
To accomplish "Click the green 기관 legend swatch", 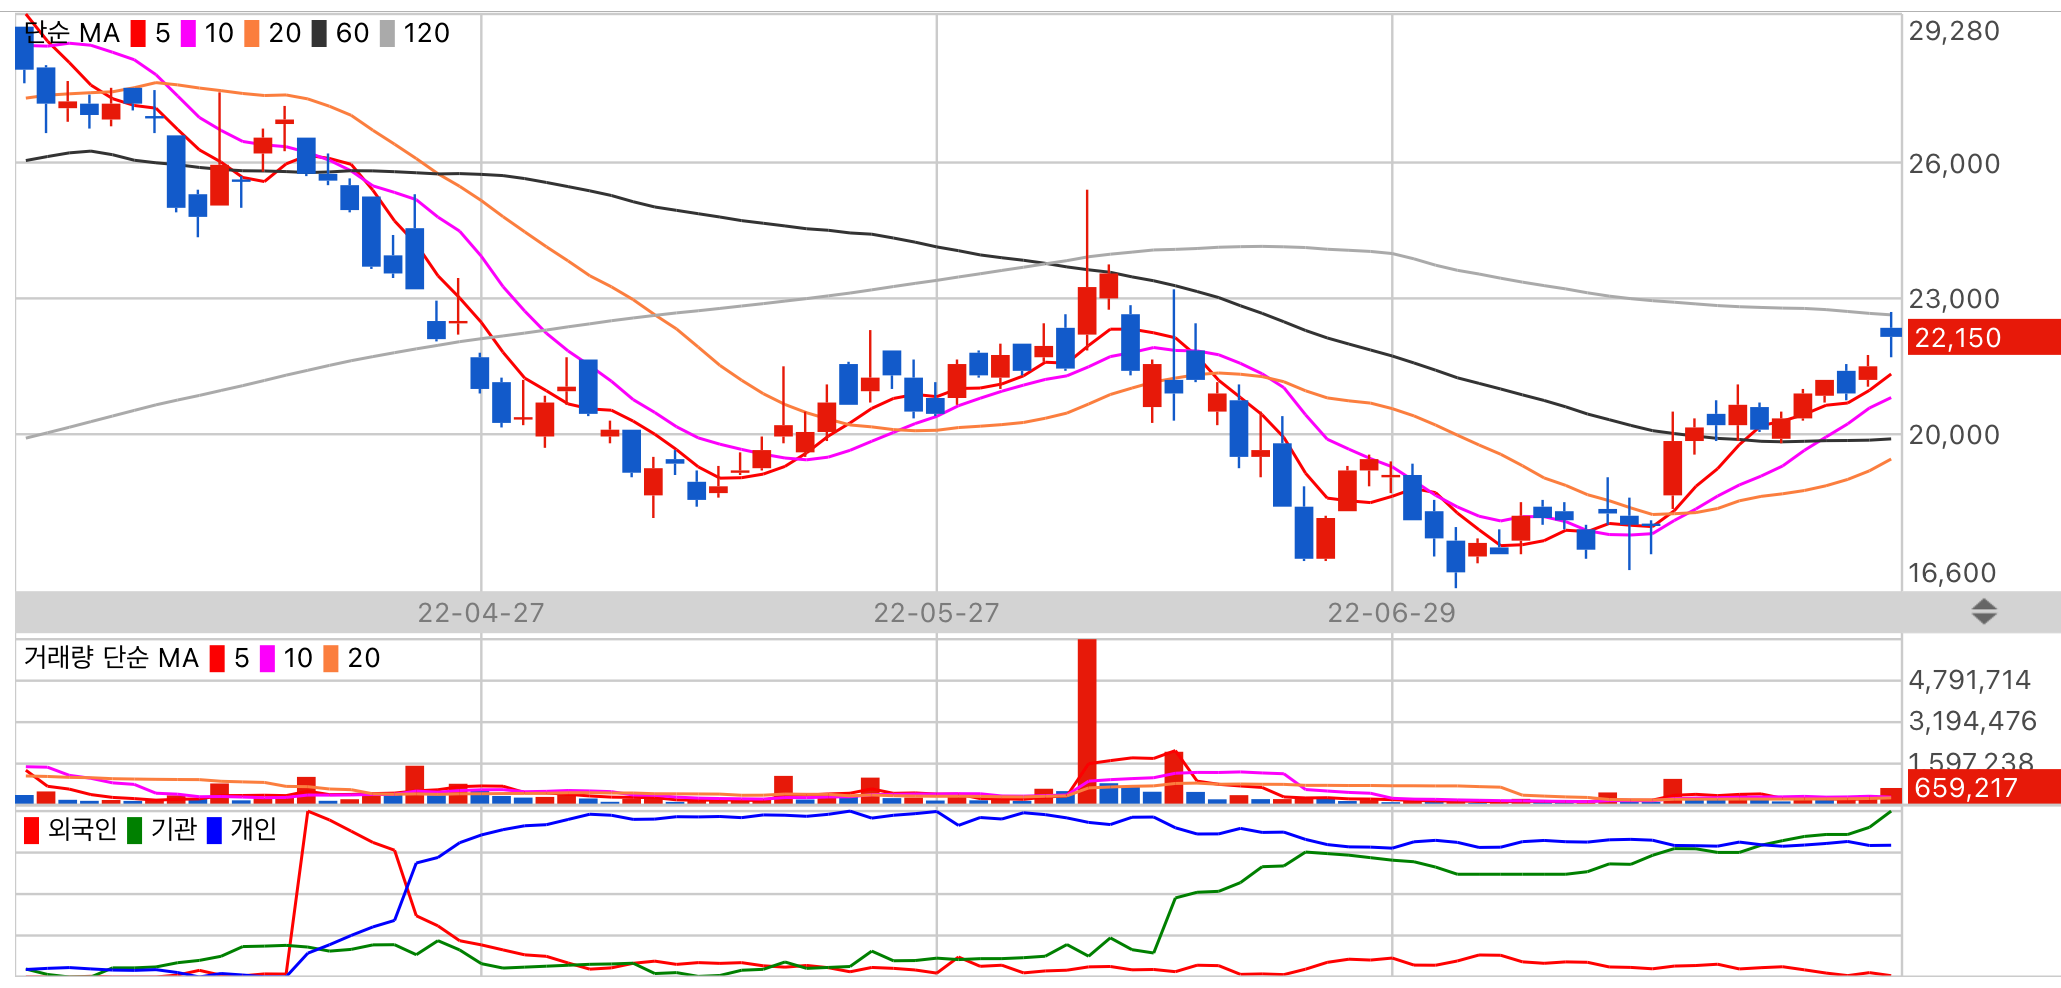I will coord(134,830).
